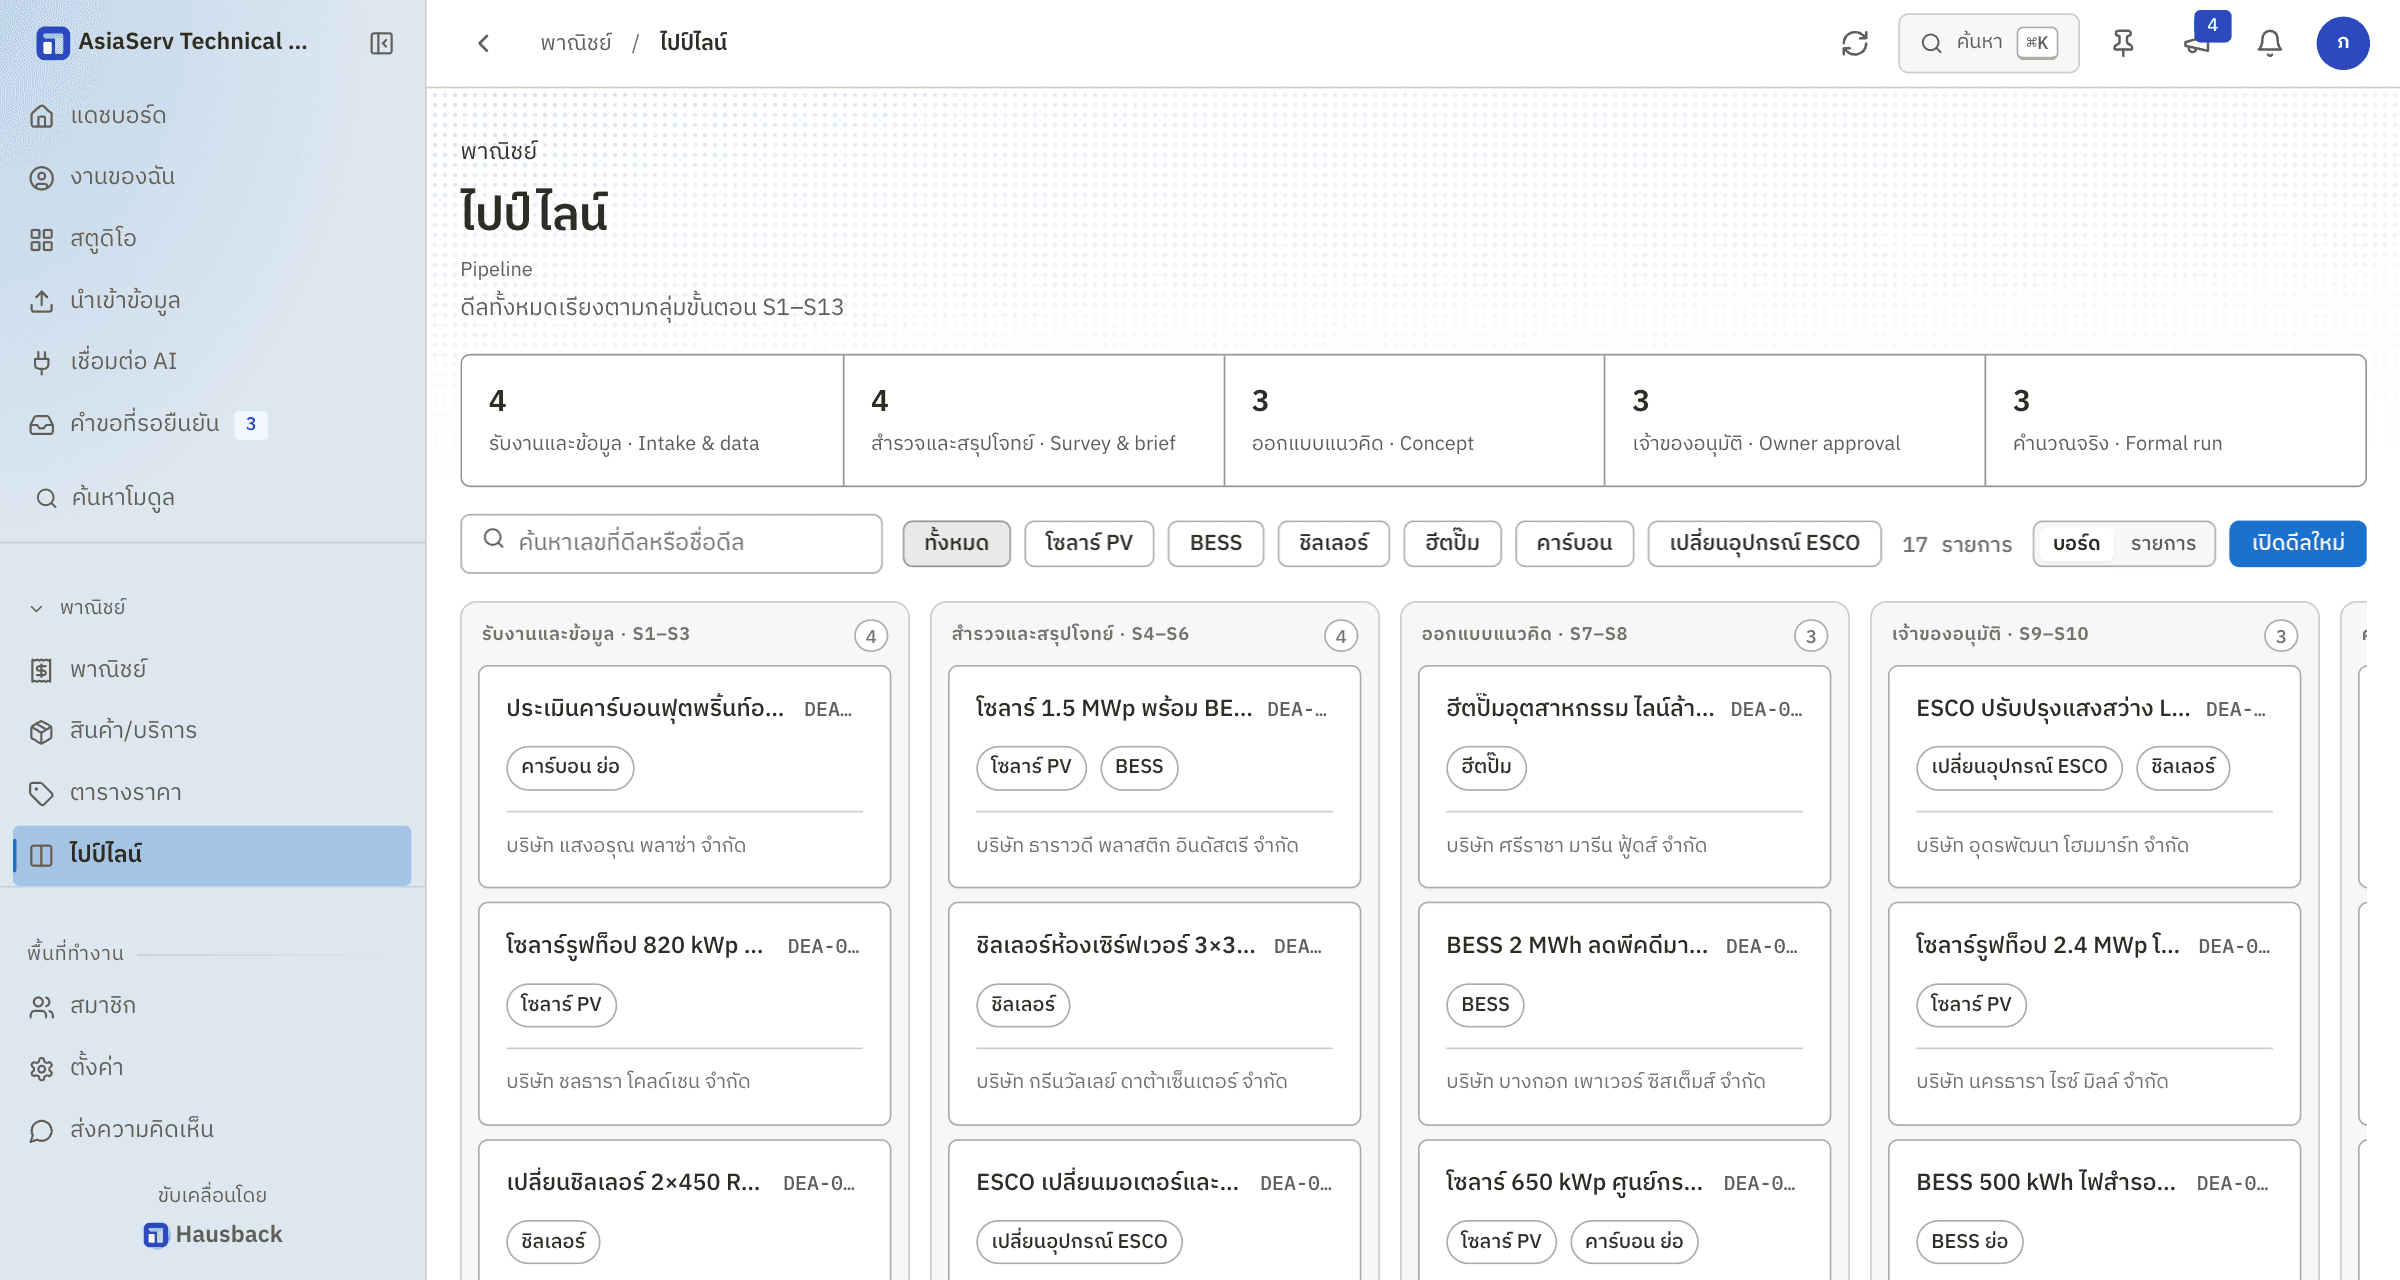The height and width of the screenshot is (1280, 2400).
Task: Focus the deal search field
Action: click(671, 543)
